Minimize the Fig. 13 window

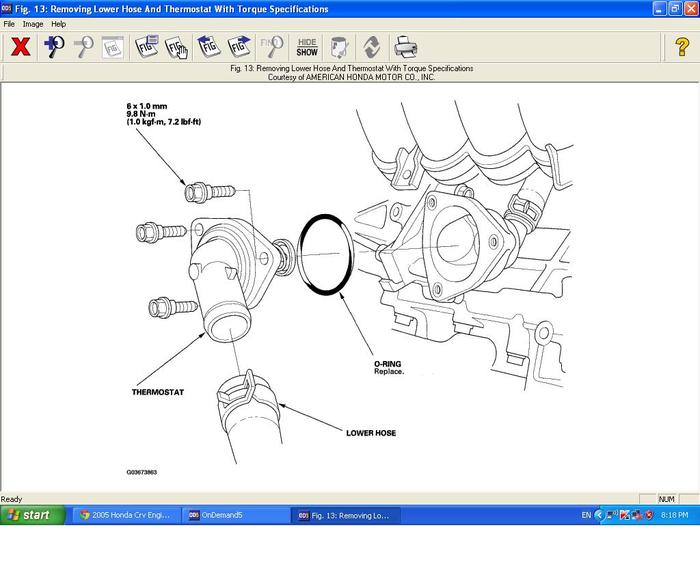coord(659,8)
